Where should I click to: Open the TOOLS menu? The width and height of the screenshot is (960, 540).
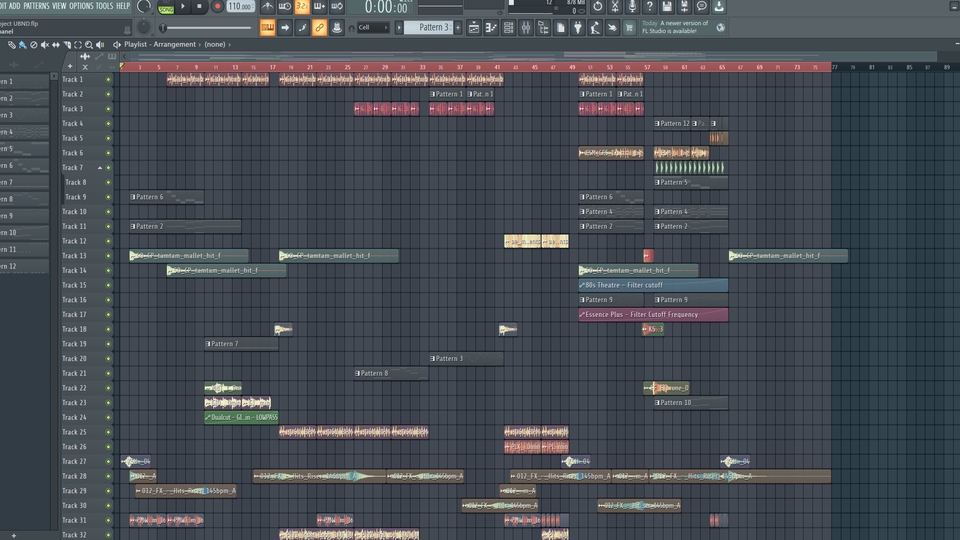point(104,6)
